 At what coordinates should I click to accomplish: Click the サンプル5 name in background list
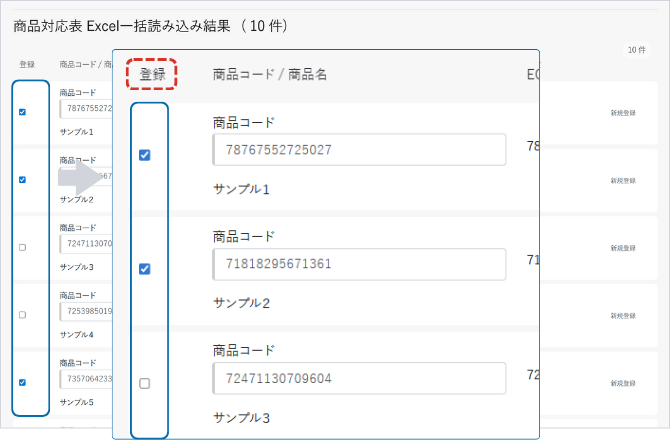pos(76,402)
